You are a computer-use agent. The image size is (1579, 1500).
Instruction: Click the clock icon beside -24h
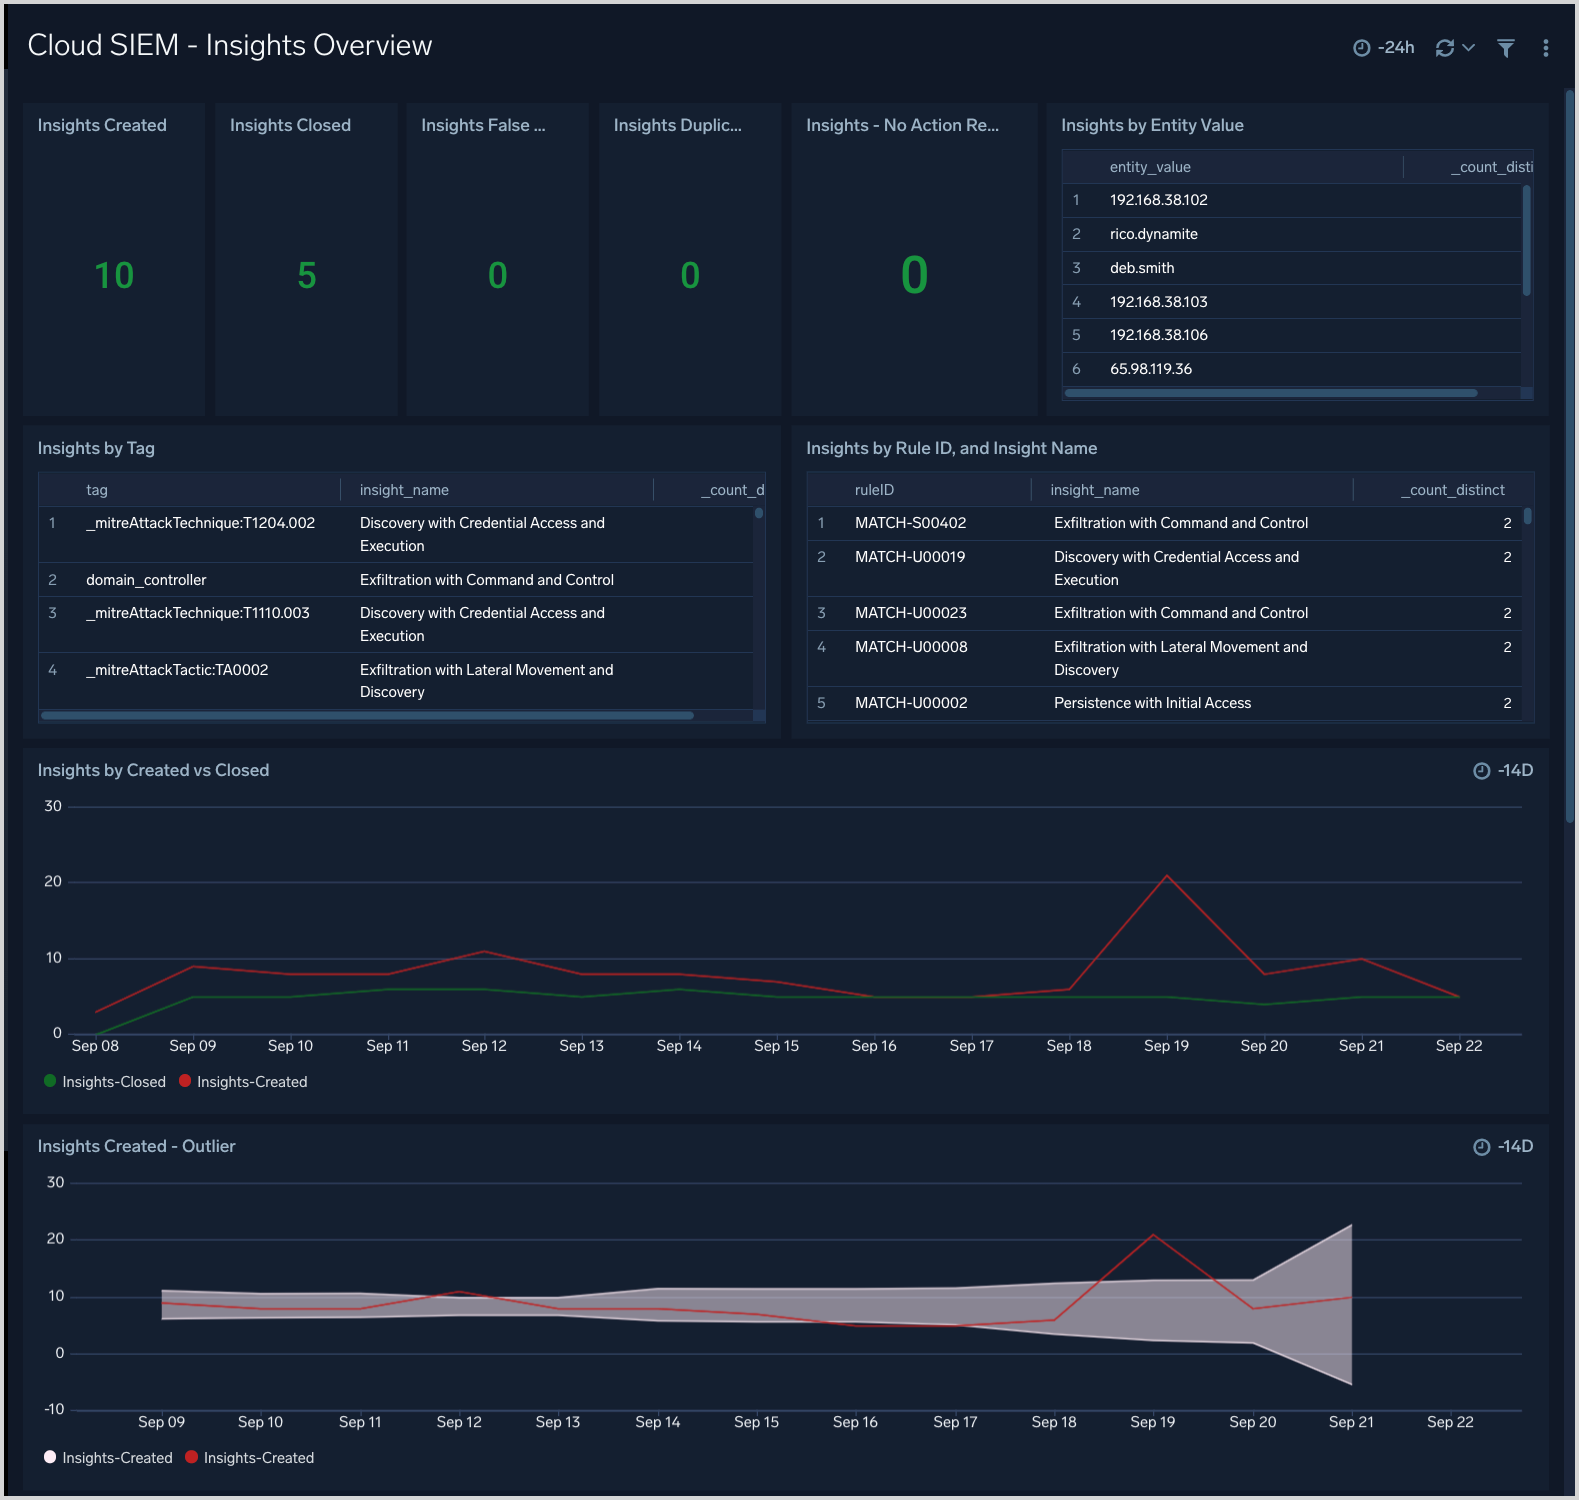pyautogui.click(x=1361, y=48)
